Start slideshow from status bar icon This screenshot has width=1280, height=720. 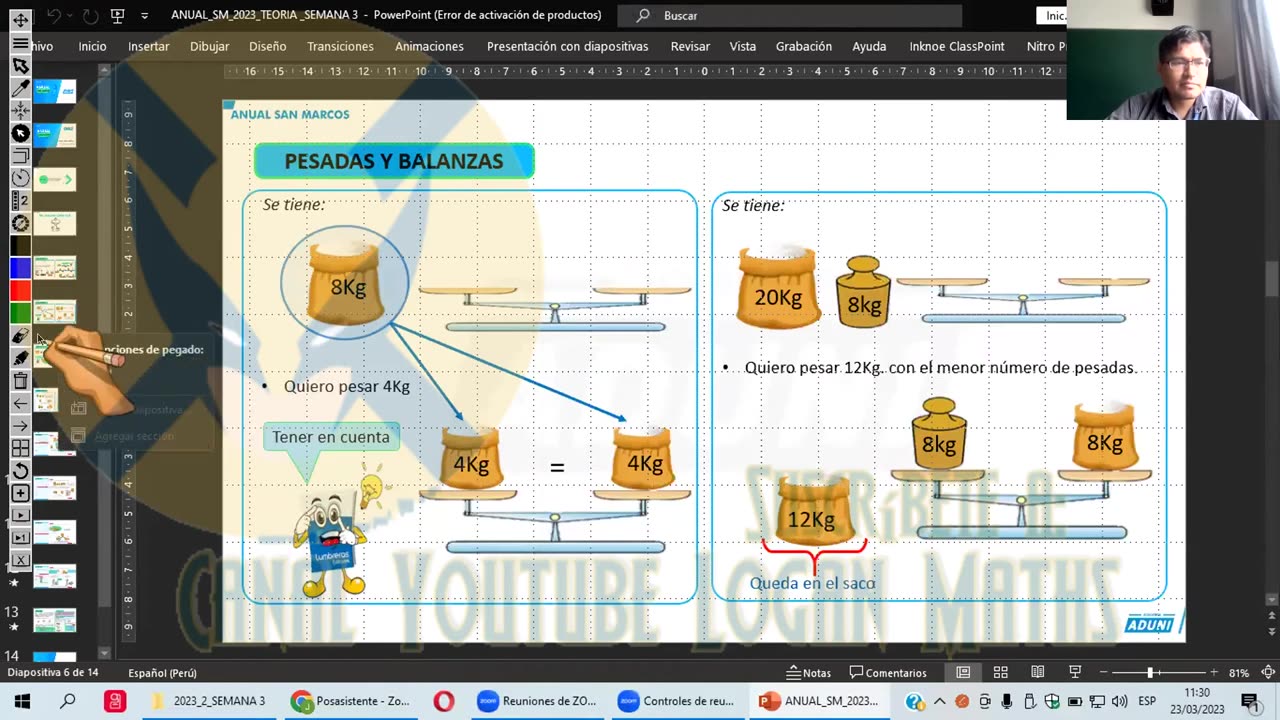pyautogui.click(x=1075, y=672)
